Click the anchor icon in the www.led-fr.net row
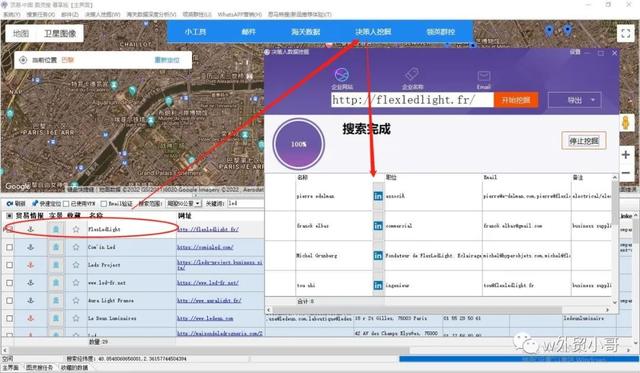Viewport: 640px width, 373px height. 30,282
